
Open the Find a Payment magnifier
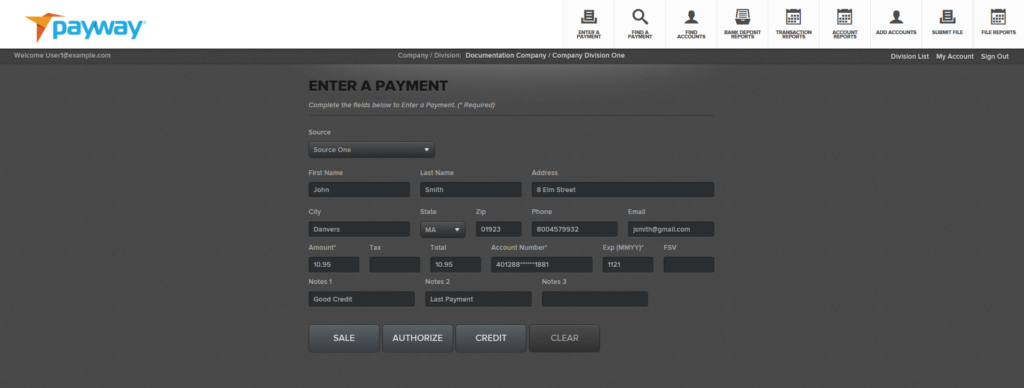[x=640, y=24]
